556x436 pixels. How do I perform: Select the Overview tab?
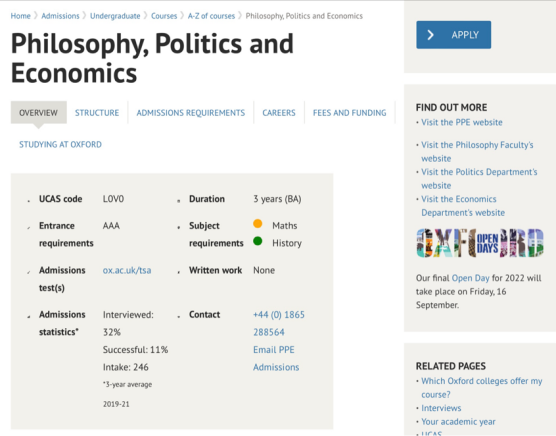coord(38,113)
